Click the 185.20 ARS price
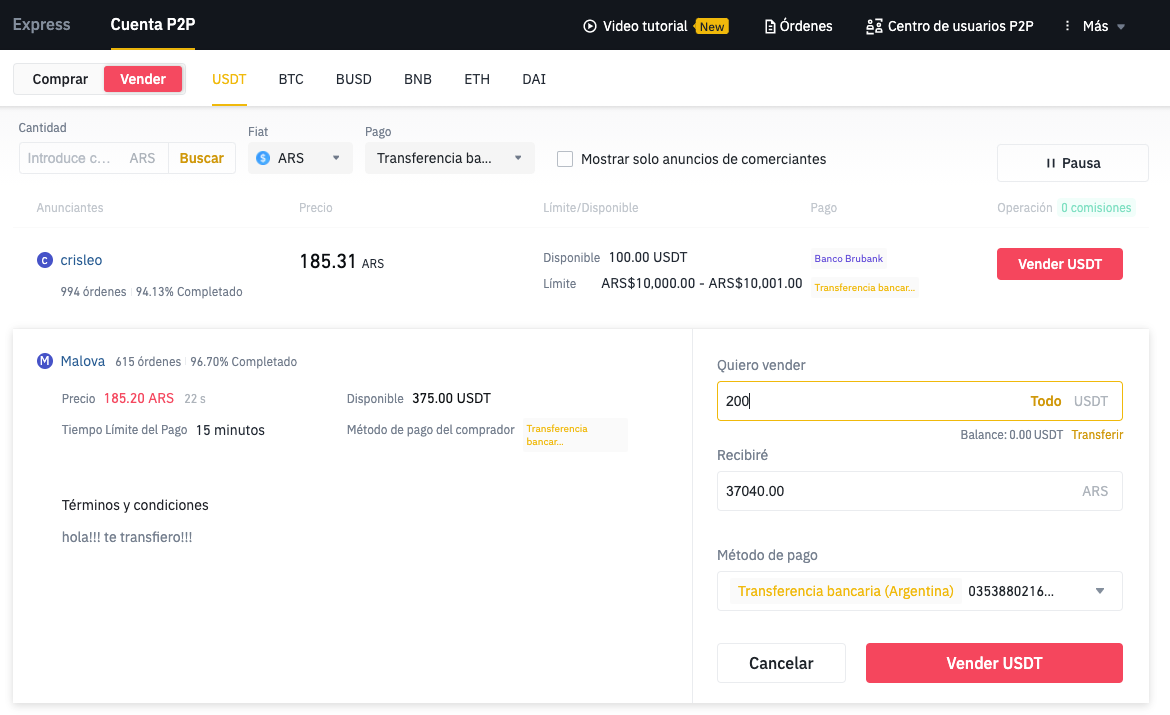This screenshot has width=1170, height=715. (x=139, y=399)
